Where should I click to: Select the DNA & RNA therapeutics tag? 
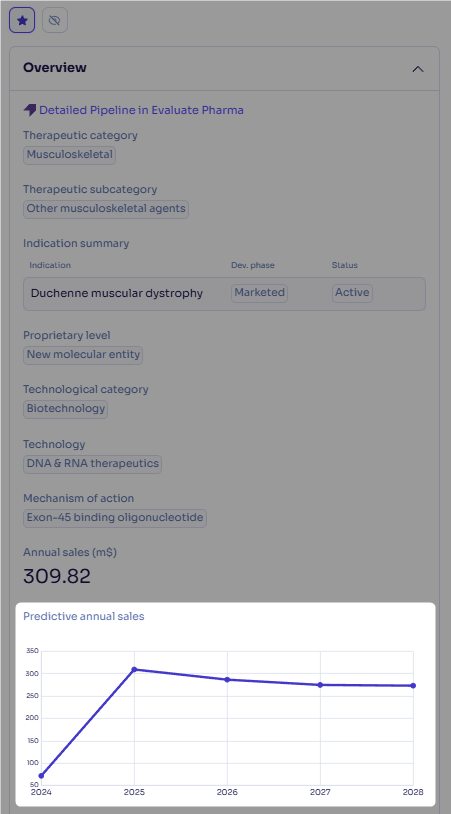92,464
